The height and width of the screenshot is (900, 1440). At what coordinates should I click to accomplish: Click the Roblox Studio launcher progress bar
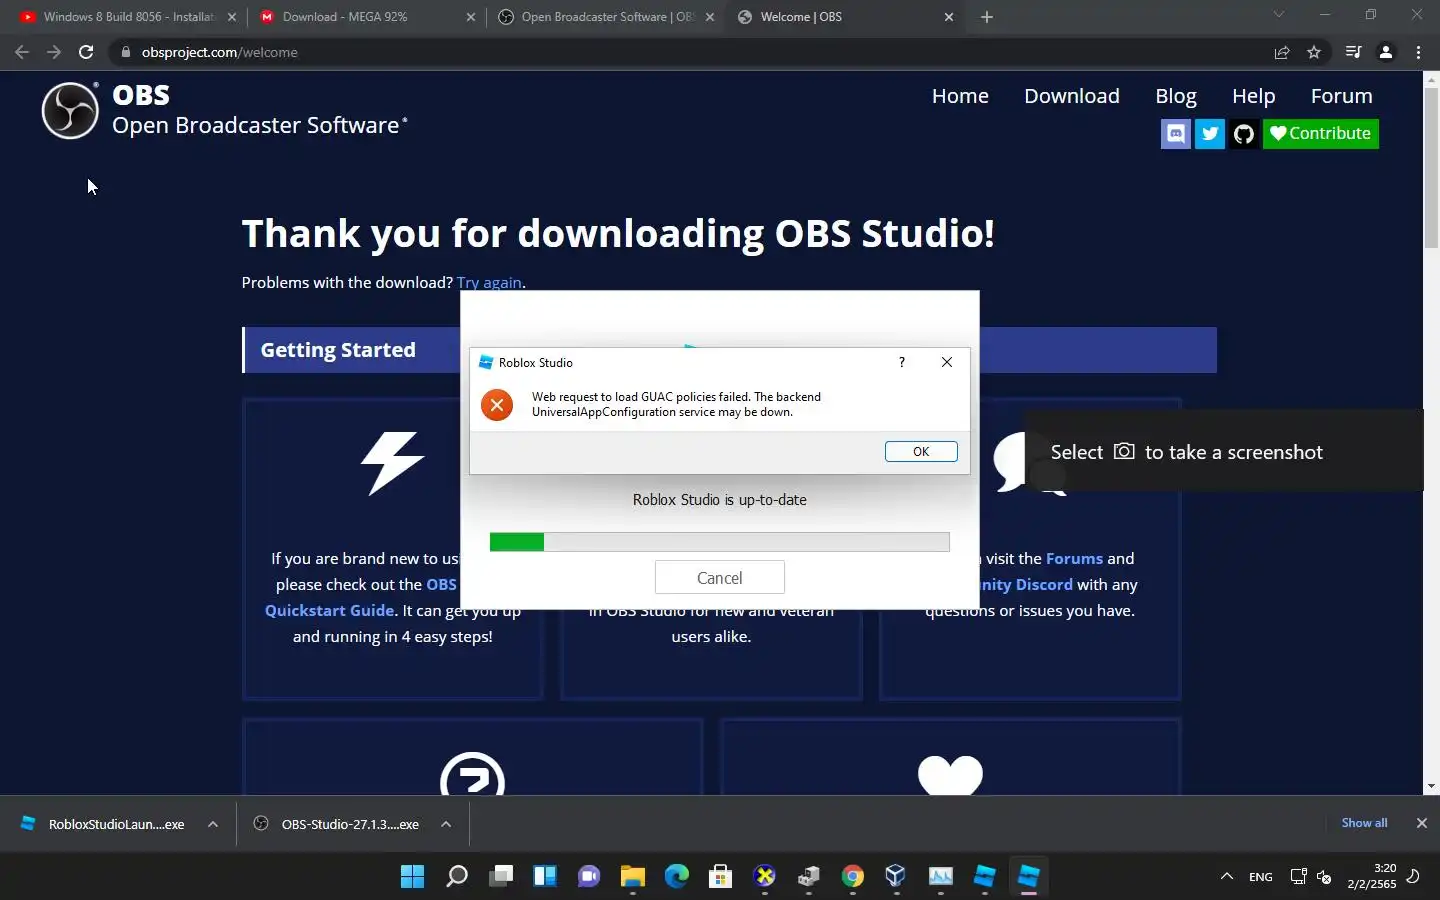[719, 542]
